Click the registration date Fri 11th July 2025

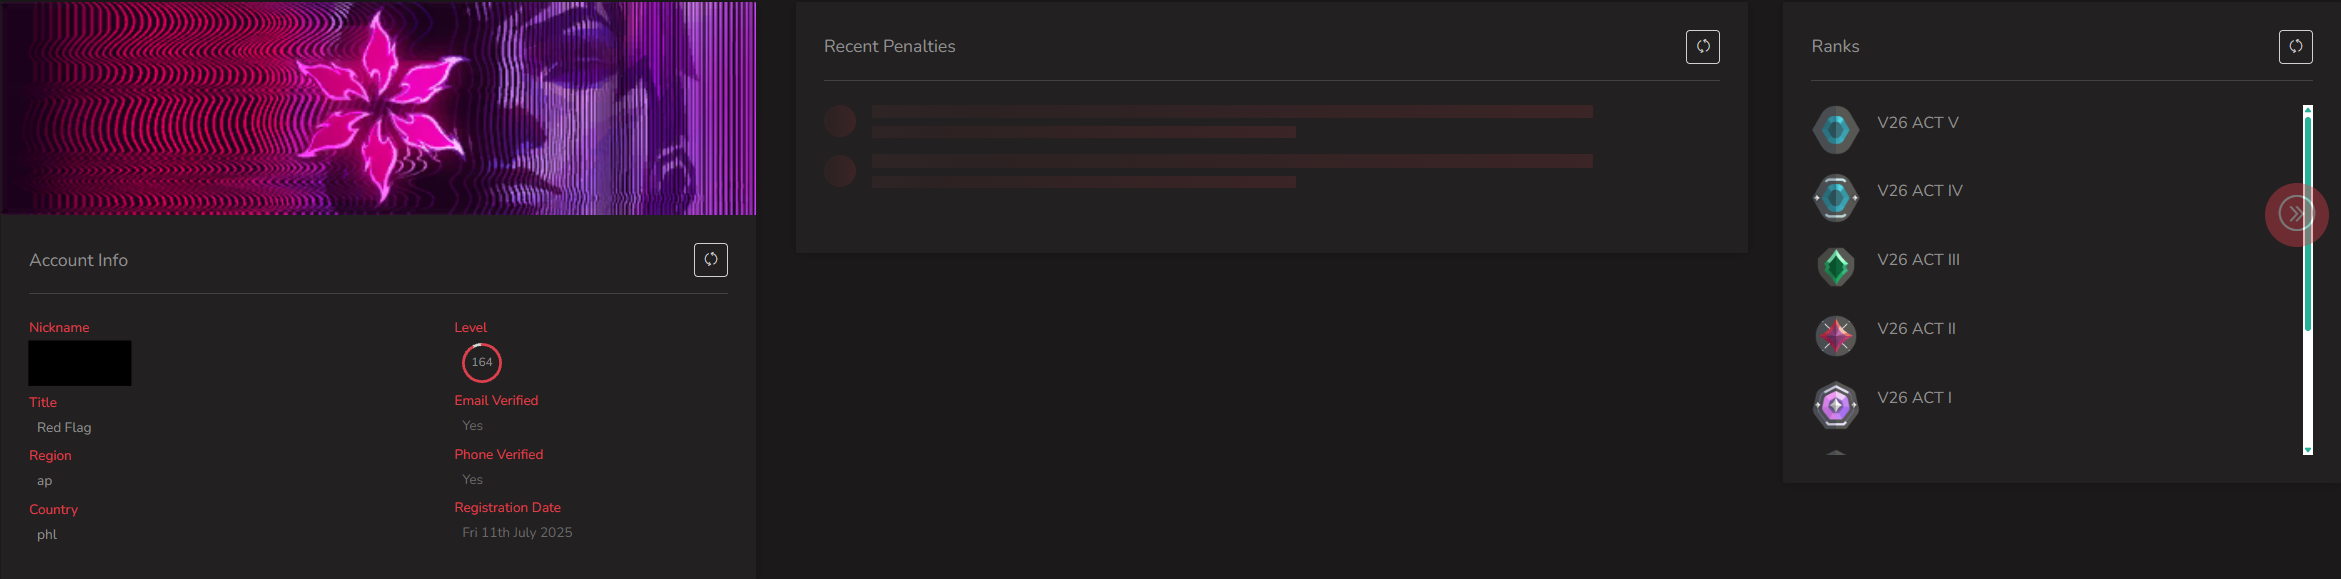517,532
